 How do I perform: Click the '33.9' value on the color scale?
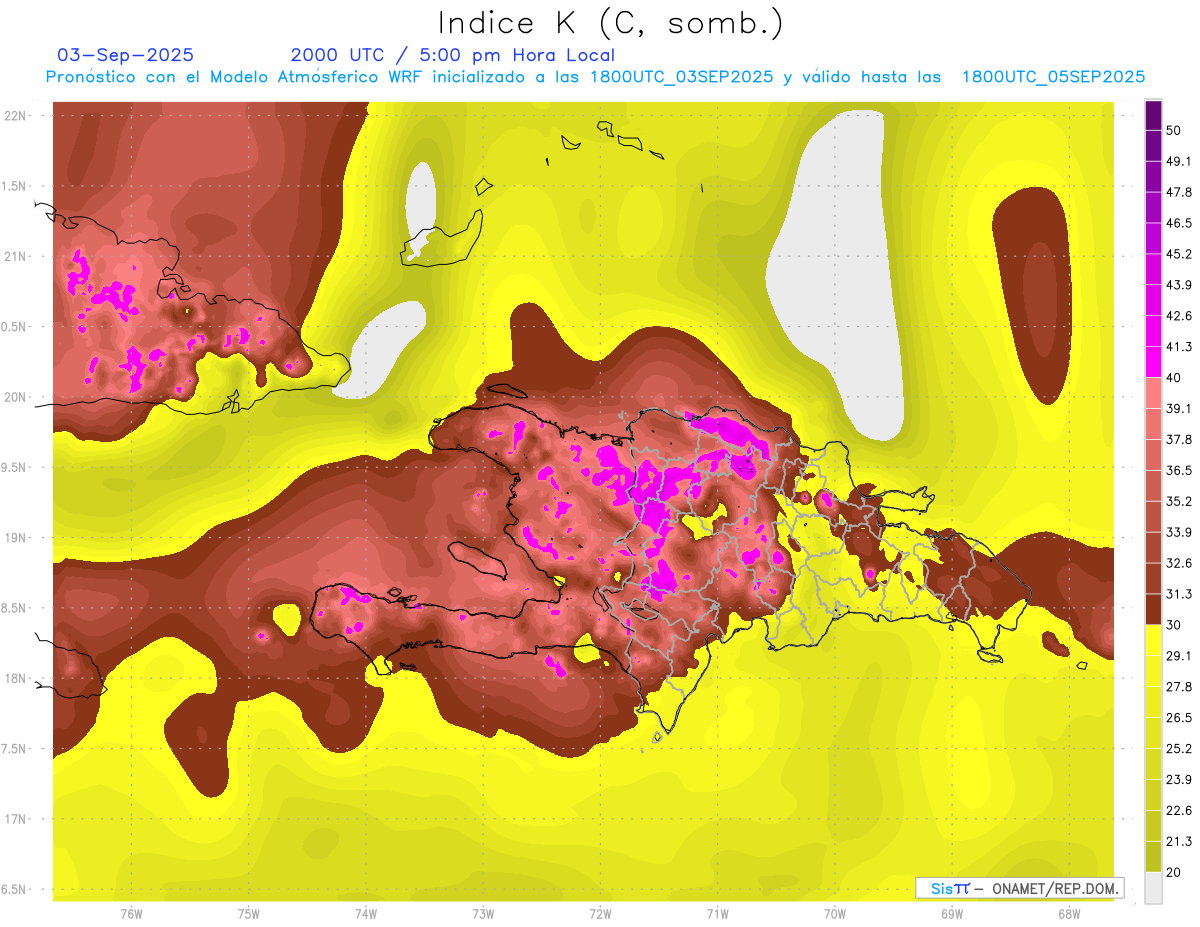click(1178, 532)
